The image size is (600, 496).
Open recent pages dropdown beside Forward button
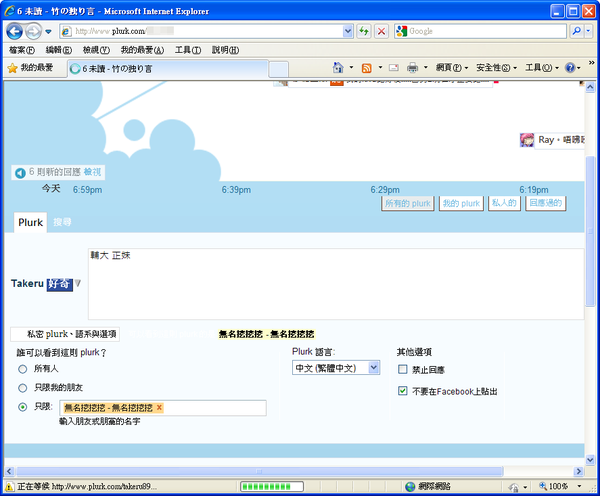(48, 31)
